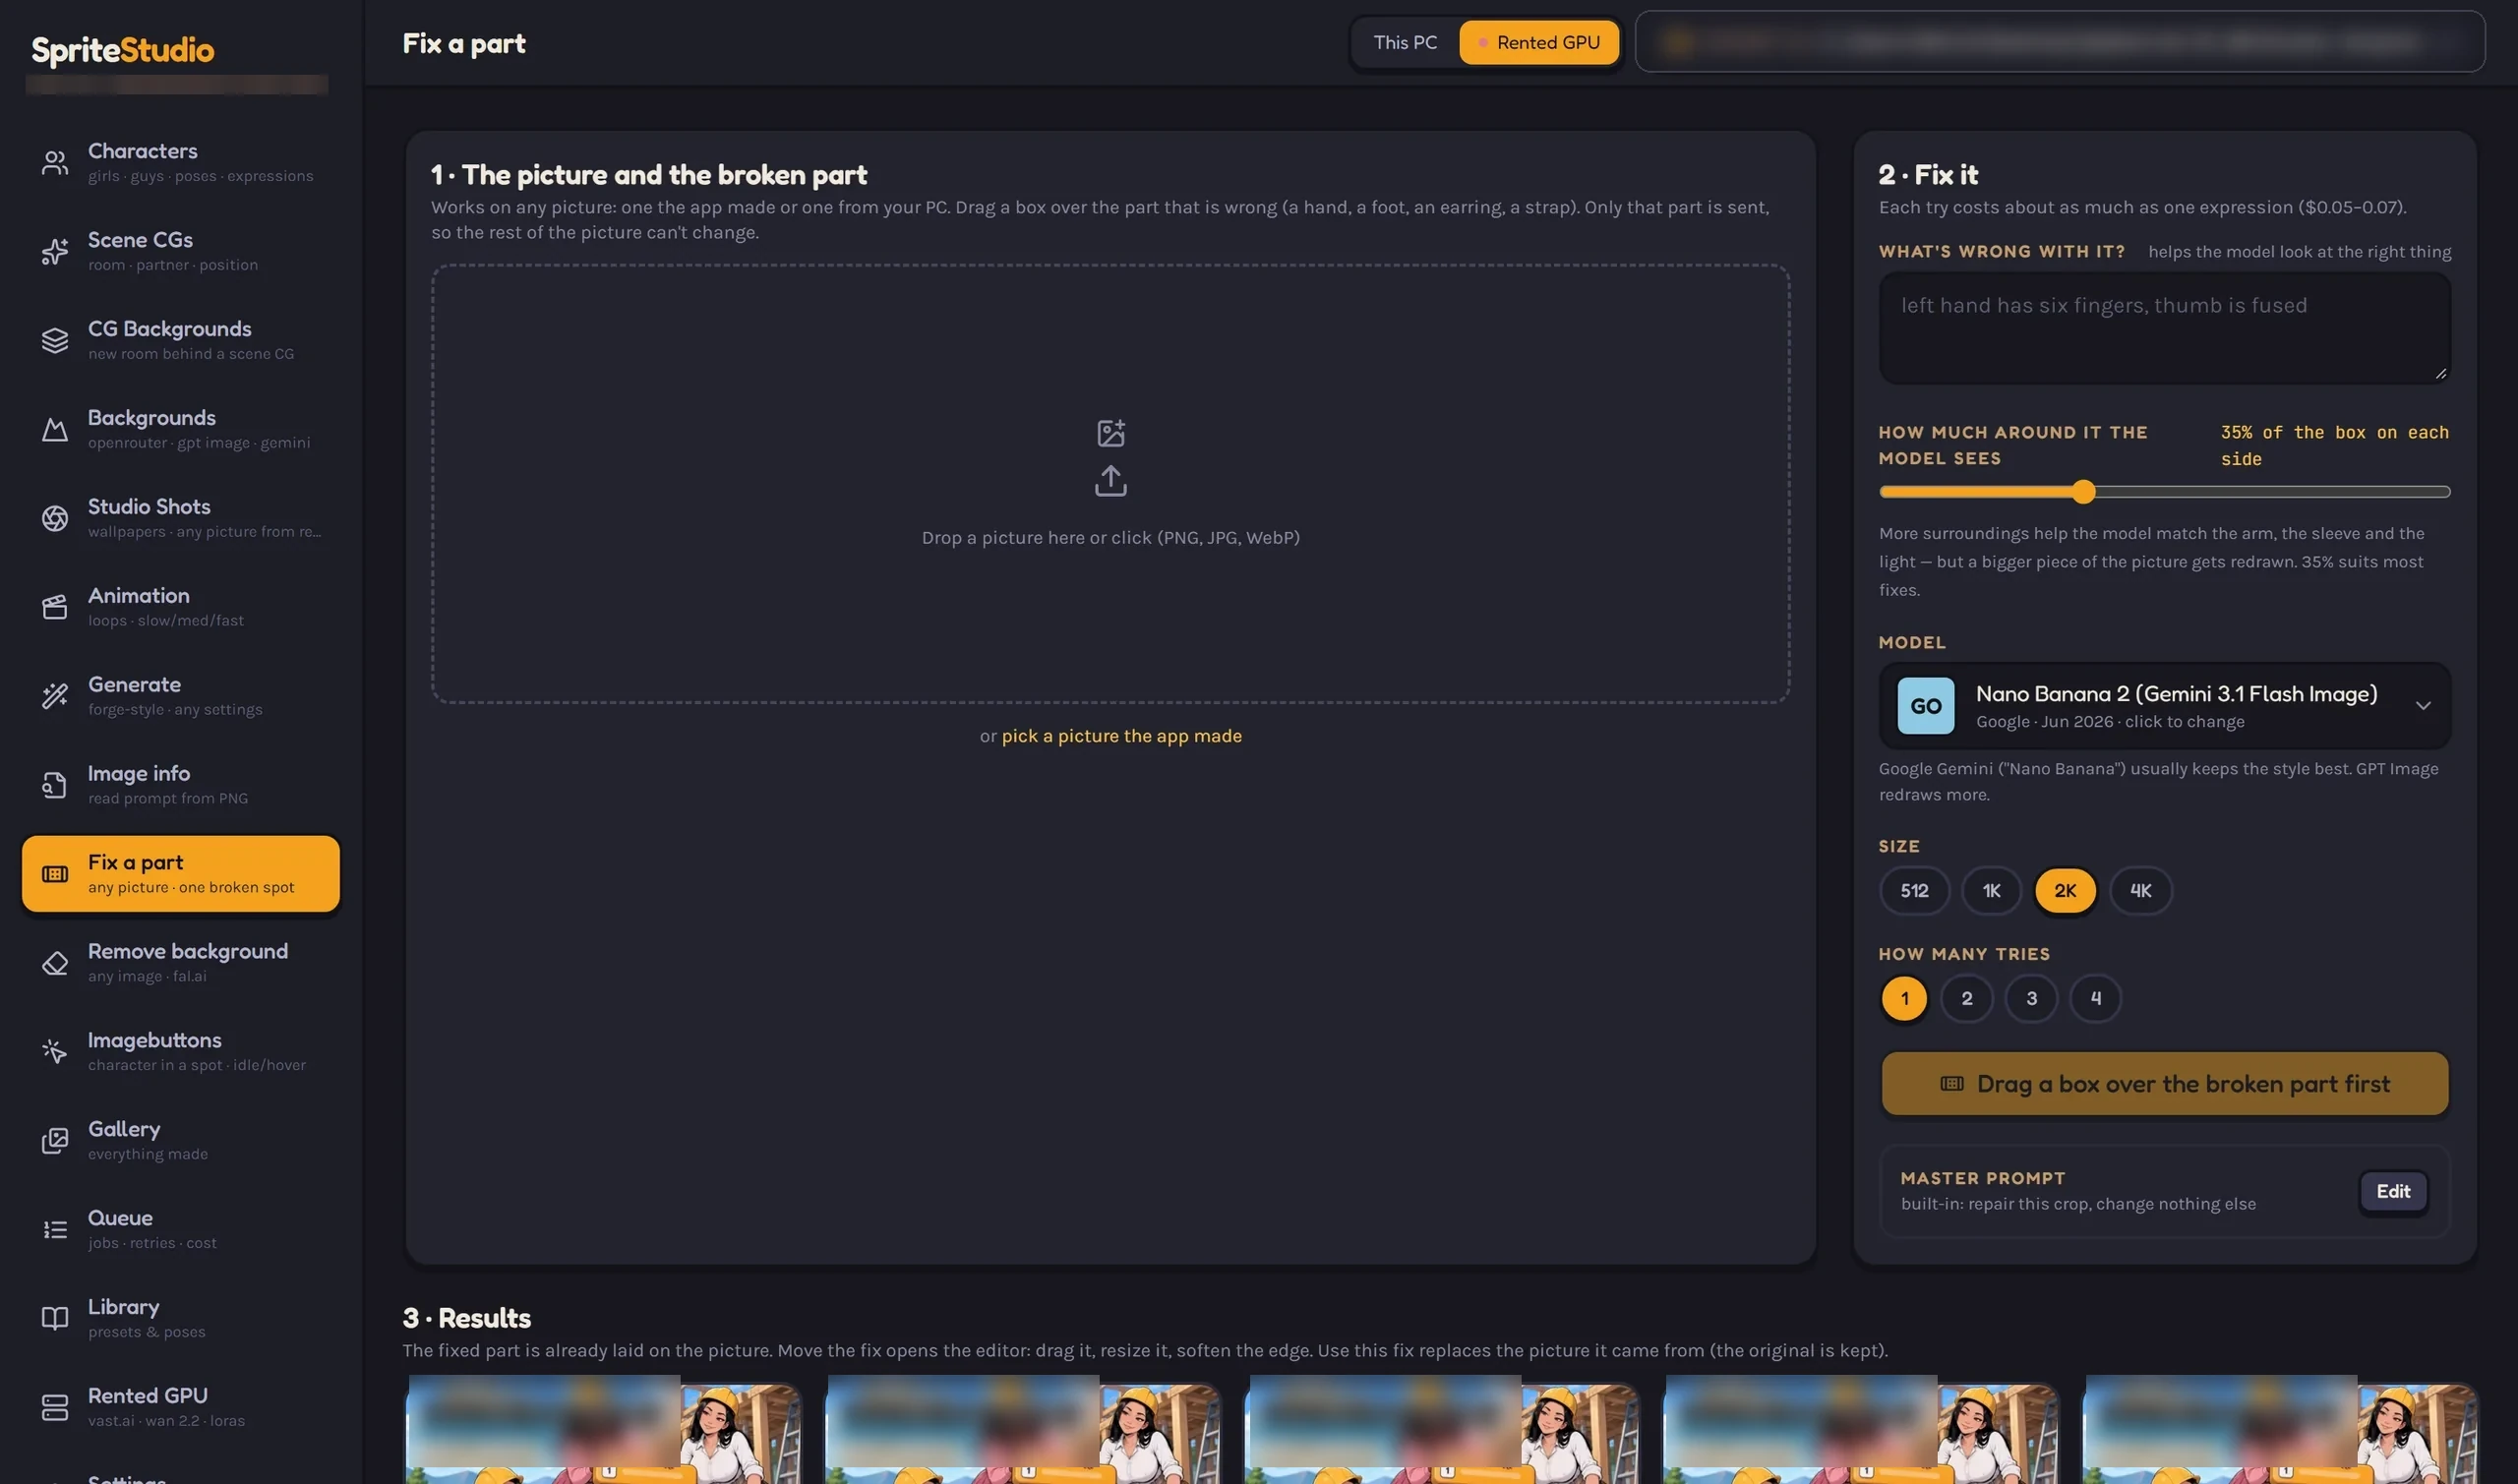Click the Generate magic wand icon

[55, 696]
